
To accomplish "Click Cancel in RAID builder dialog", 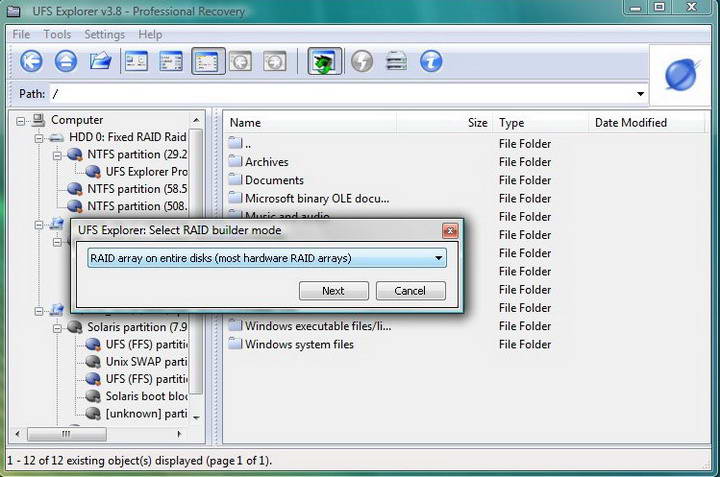I will pos(410,291).
